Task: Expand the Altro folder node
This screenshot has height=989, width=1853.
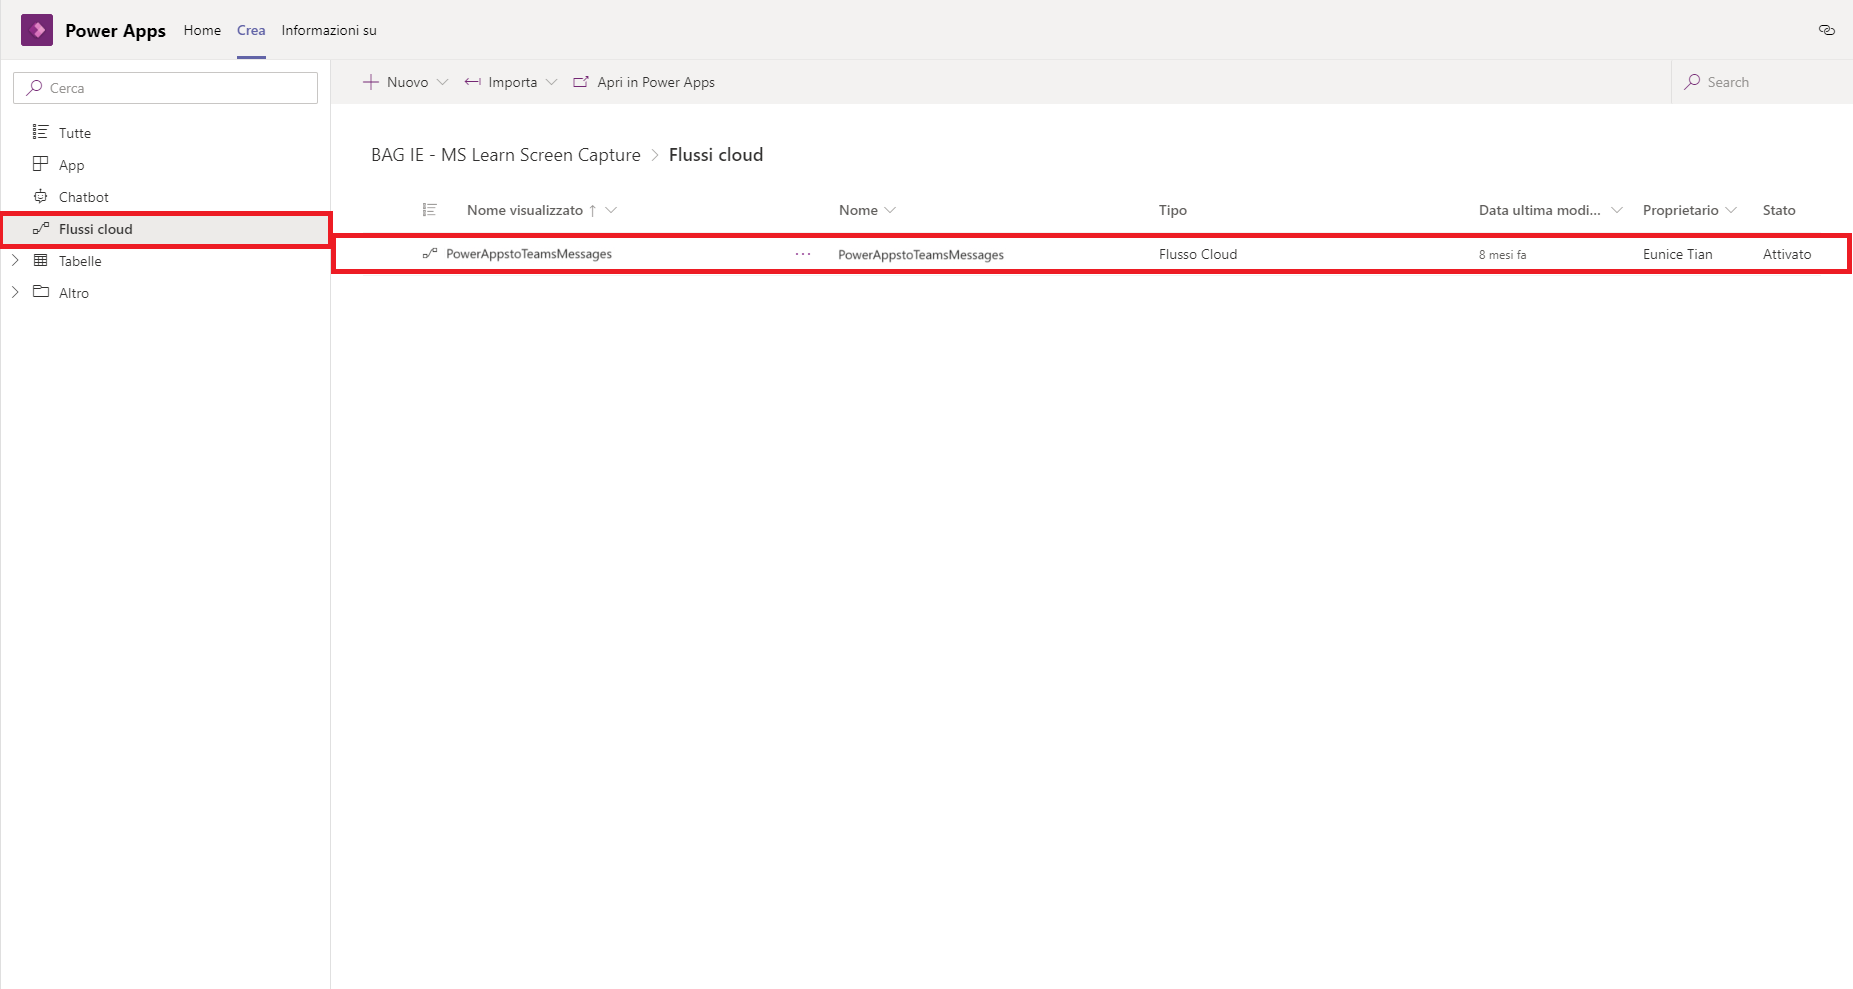Action: point(15,293)
